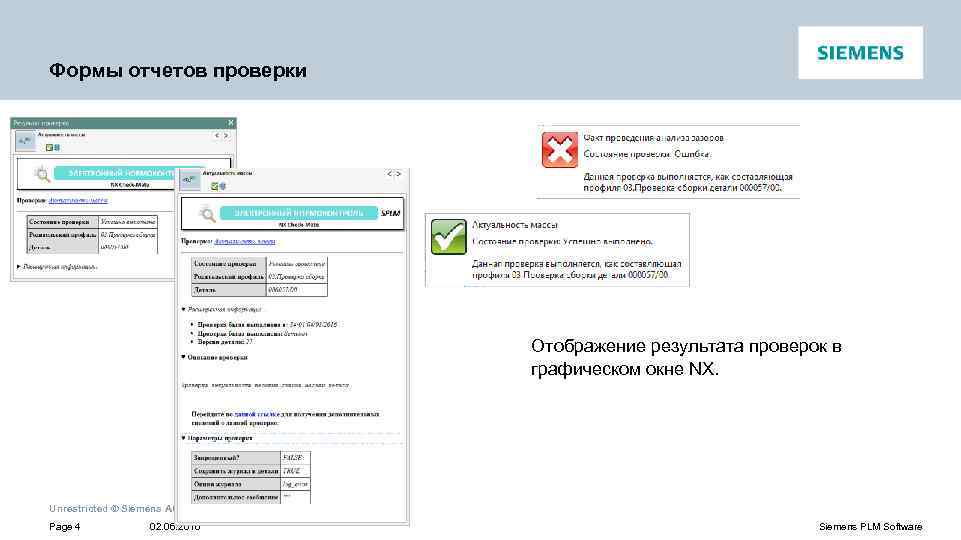This screenshot has width=961, height=540.
Task: Click 'Состояние проверки: Ошибка' line
Action: click(x=647, y=154)
